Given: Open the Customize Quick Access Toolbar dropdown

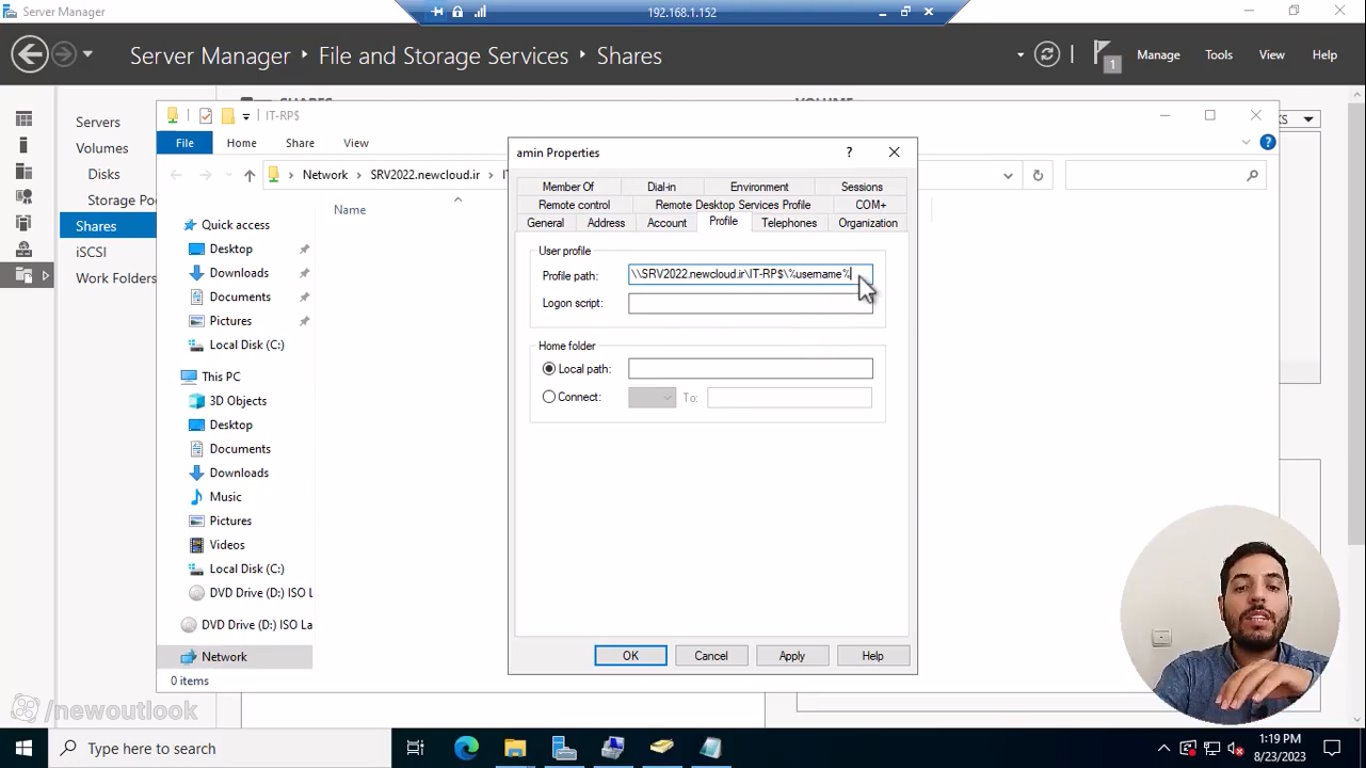Looking at the screenshot, I should [246, 116].
